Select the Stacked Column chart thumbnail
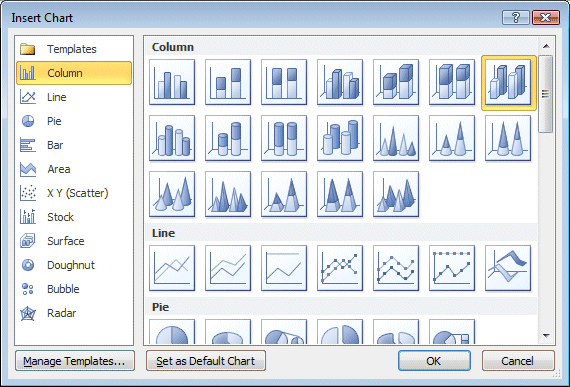570x387 pixels. tap(228, 82)
